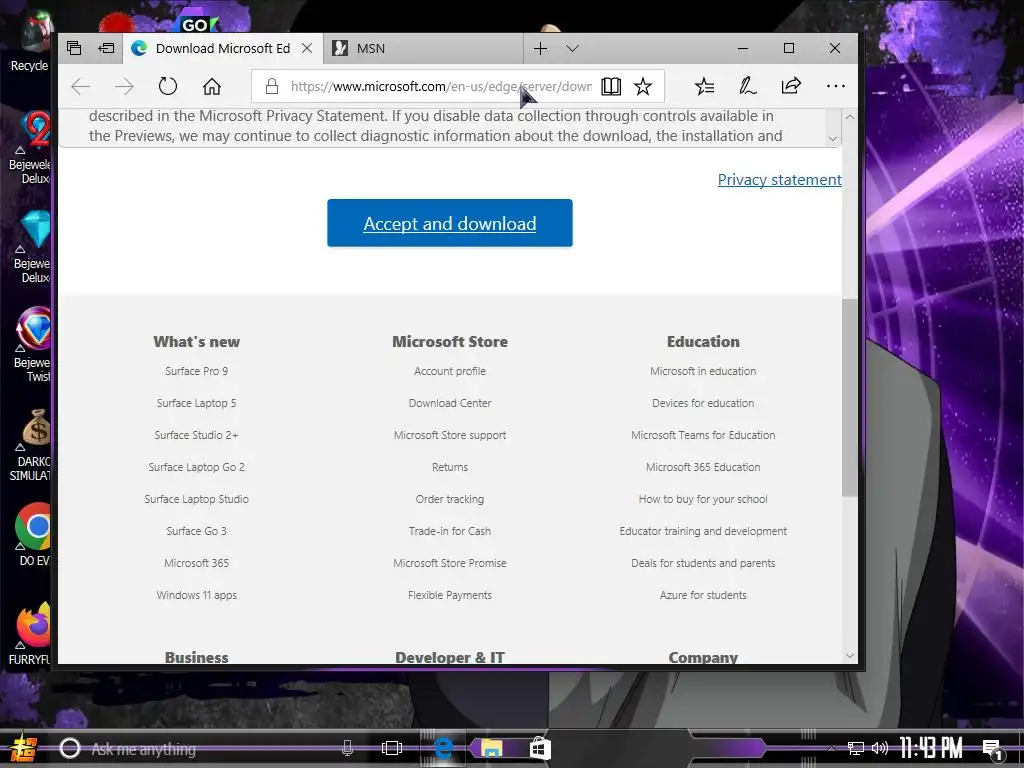The height and width of the screenshot is (768, 1024).
Task: Open Edge from the taskbar
Action: click(x=444, y=748)
